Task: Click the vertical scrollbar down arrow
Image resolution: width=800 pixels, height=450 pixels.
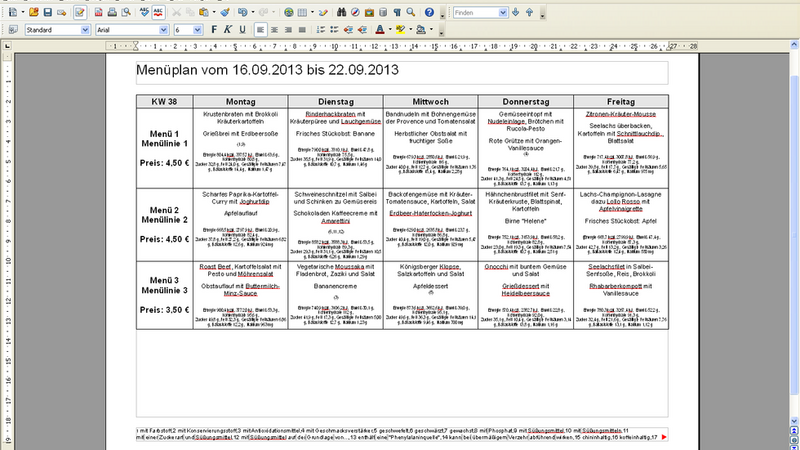Action: 794,421
